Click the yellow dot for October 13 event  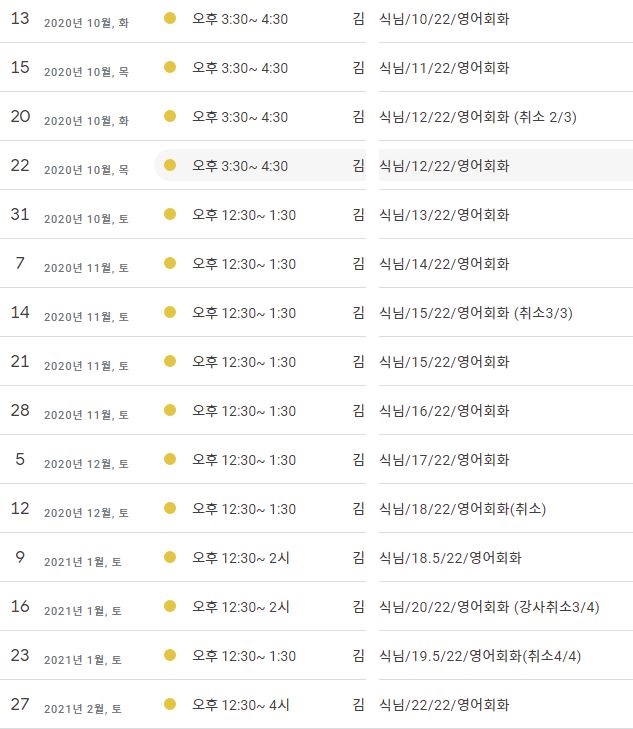[x=170, y=18]
